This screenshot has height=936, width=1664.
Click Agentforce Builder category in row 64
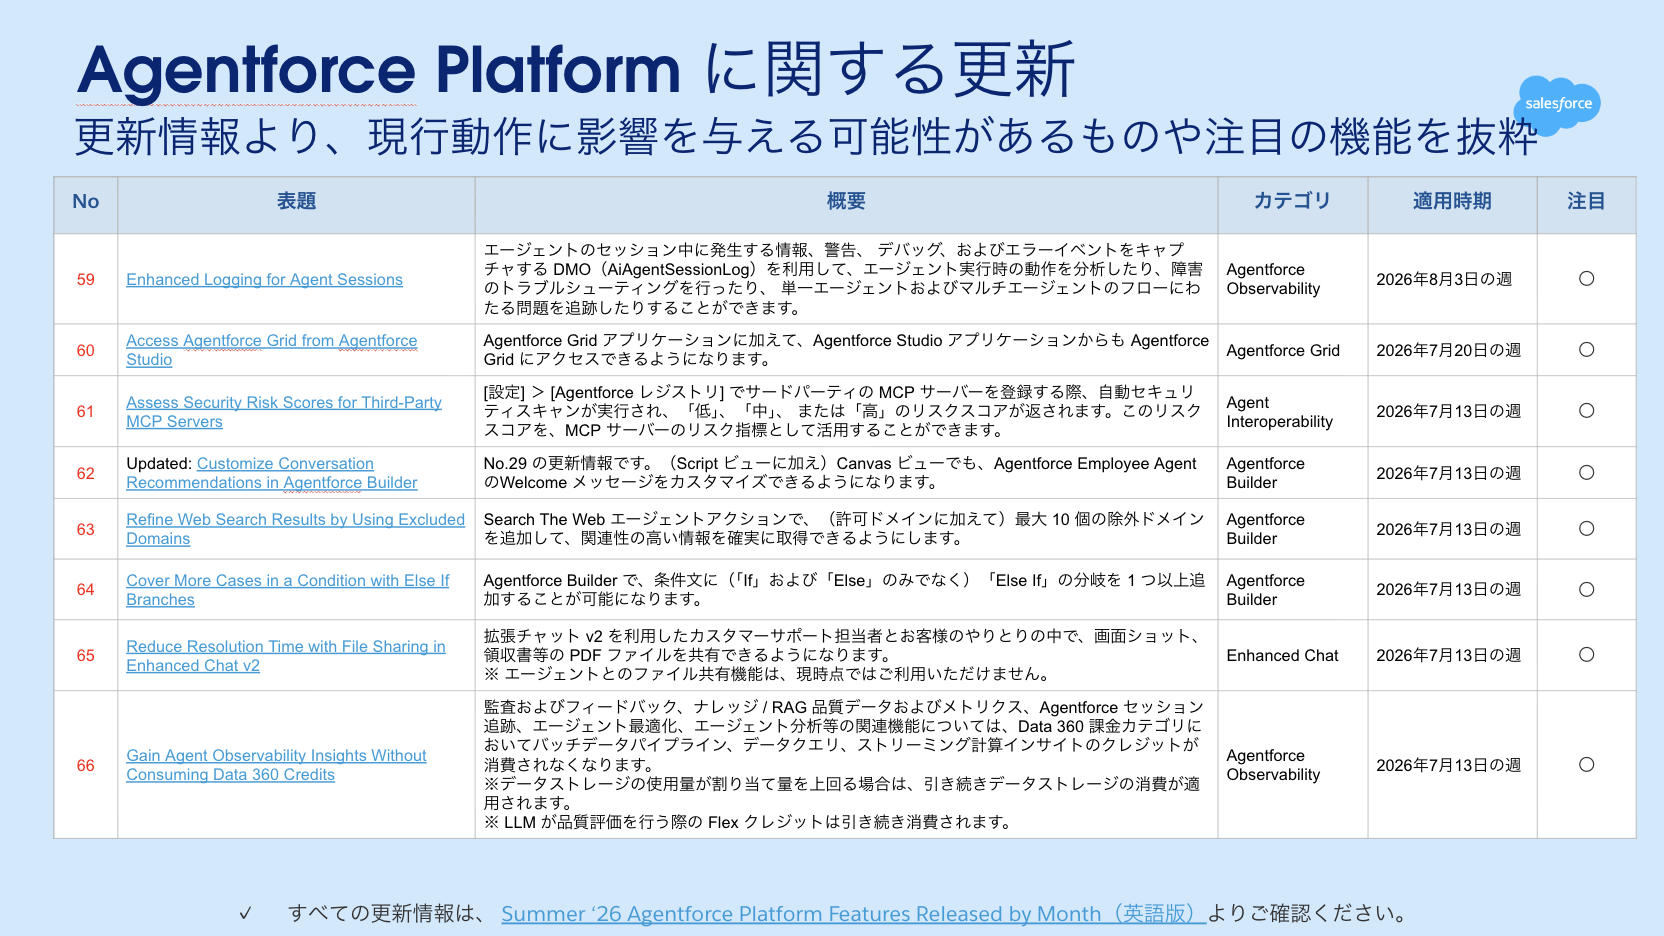(1265, 590)
